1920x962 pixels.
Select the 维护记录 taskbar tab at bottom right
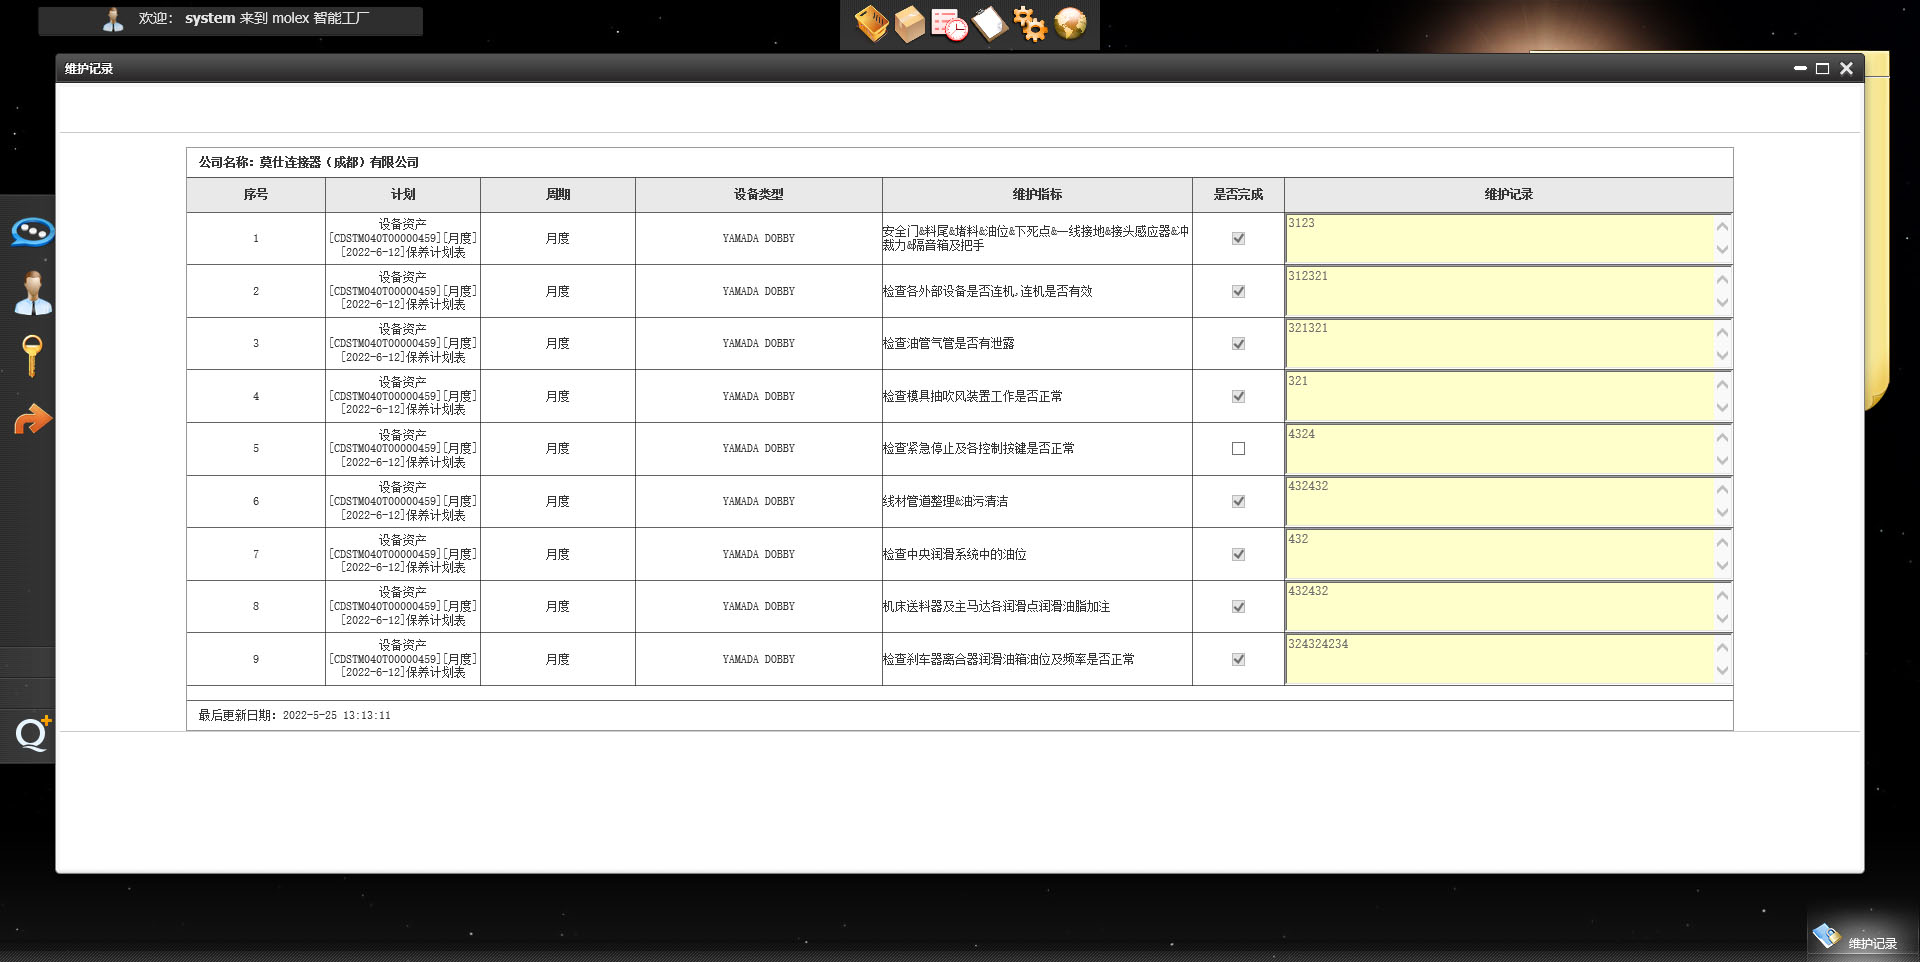click(1858, 941)
